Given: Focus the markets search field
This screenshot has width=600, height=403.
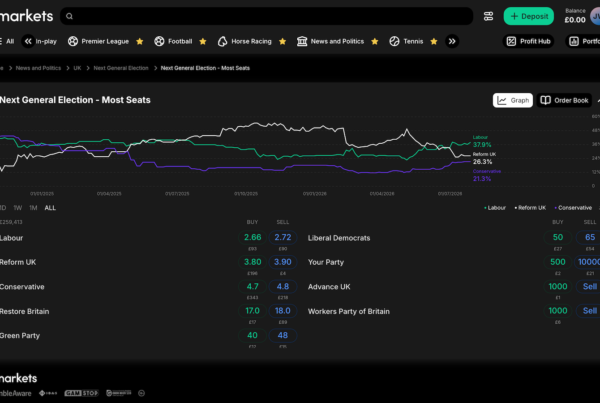Looking at the screenshot, I should tap(266, 16).
